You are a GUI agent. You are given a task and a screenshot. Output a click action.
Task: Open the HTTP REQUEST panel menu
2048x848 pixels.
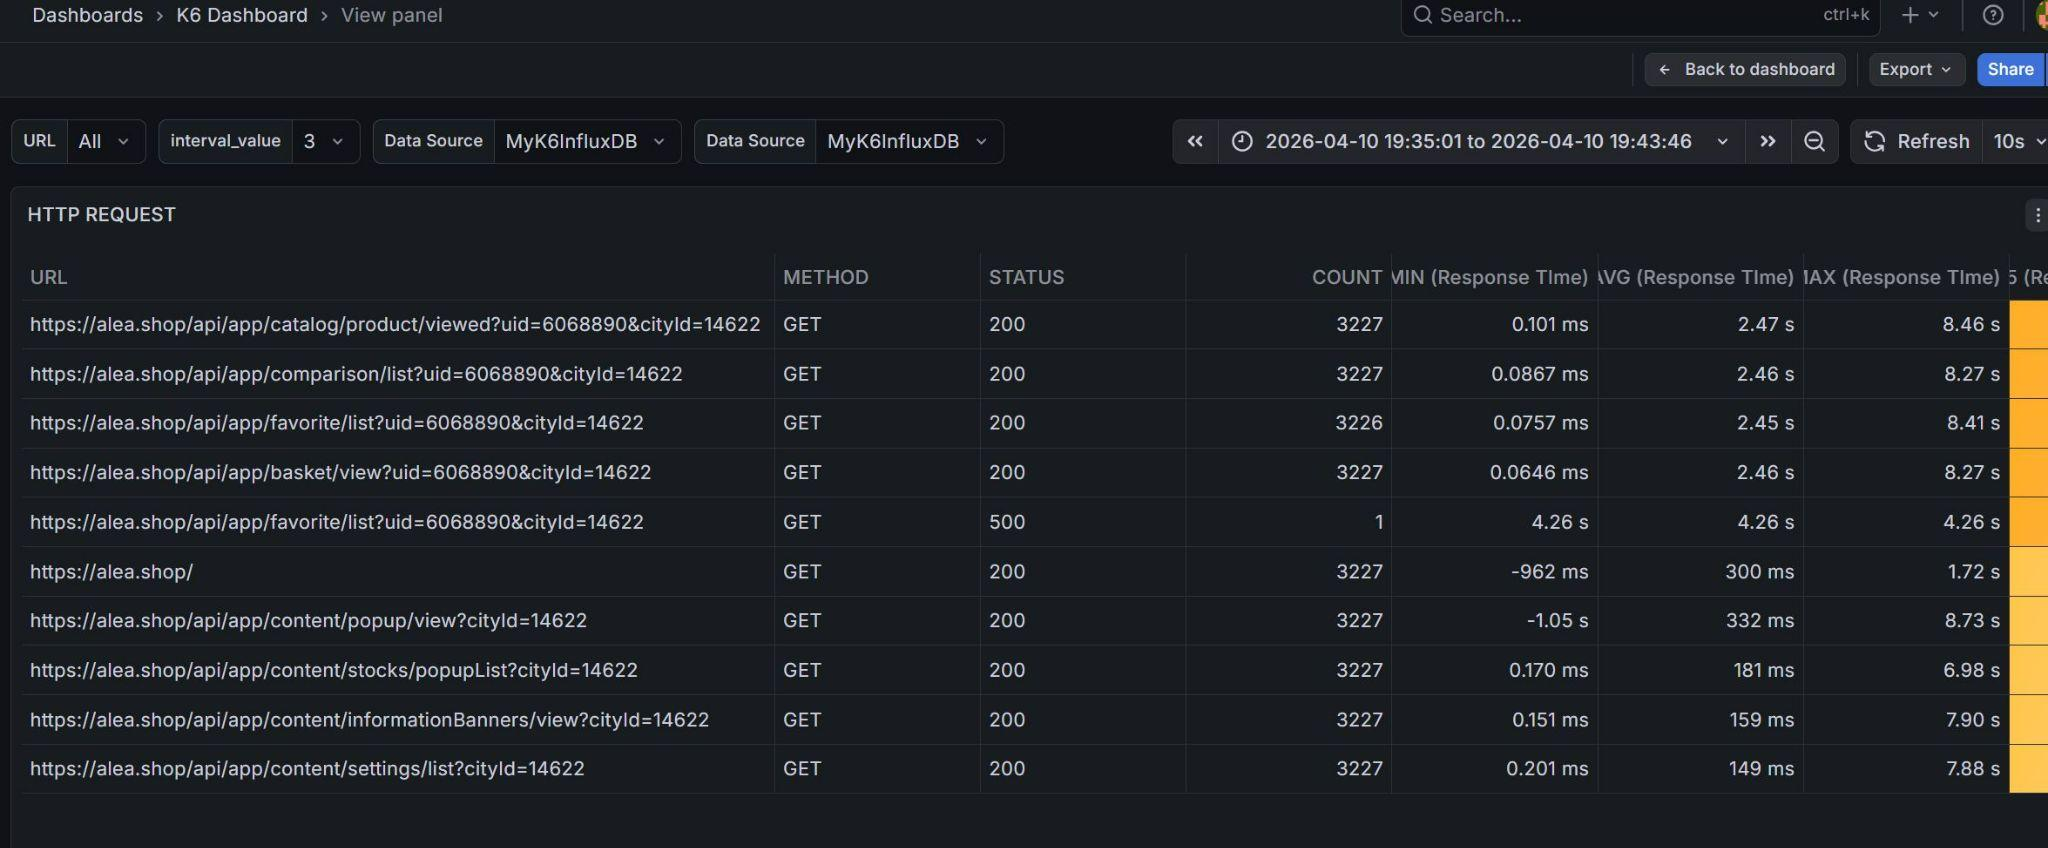coord(2037,214)
